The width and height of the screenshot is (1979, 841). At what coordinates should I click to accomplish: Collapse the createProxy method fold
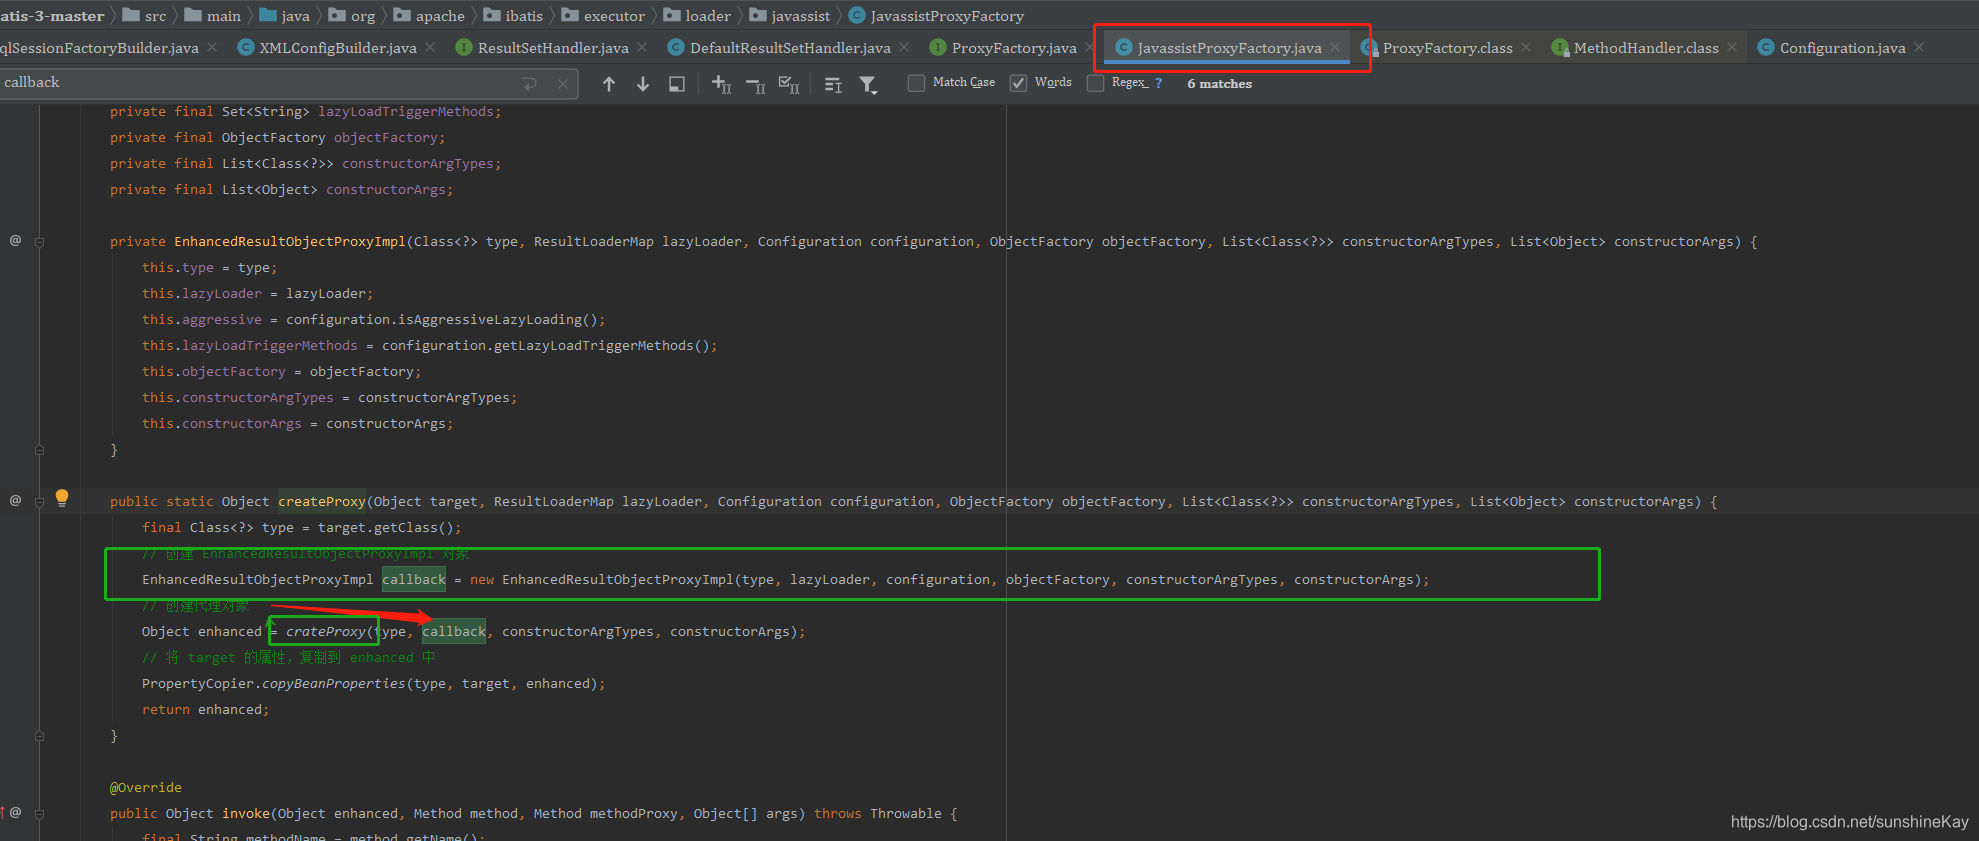[x=39, y=502]
